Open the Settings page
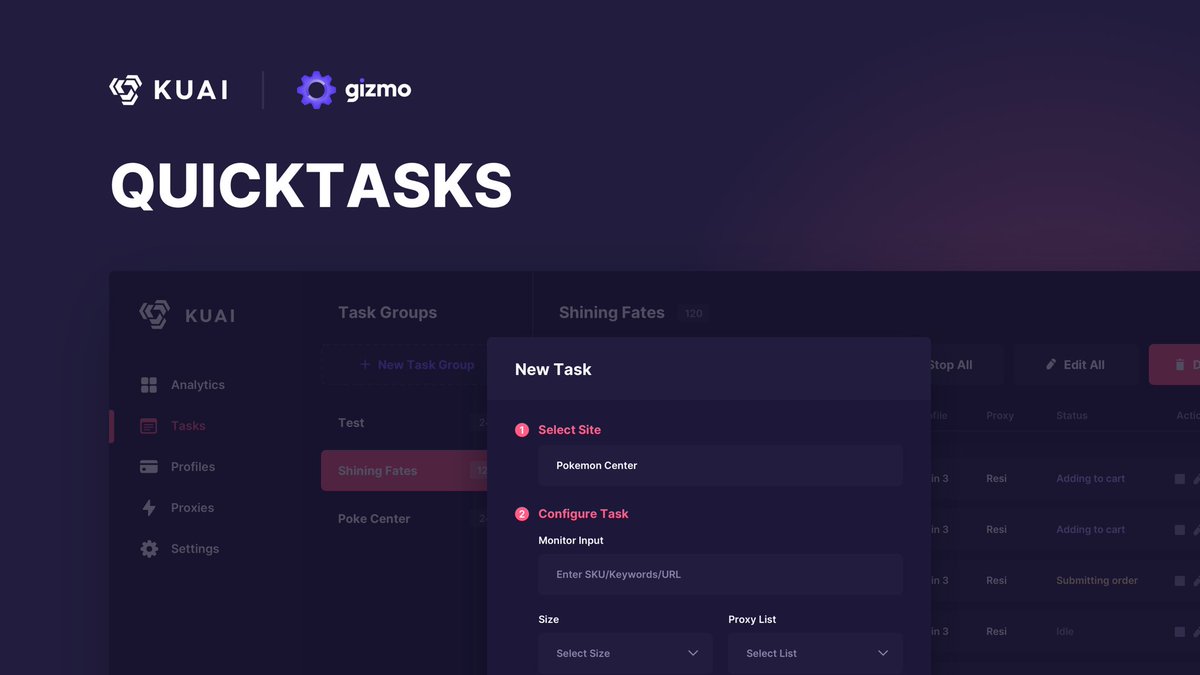 (195, 549)
